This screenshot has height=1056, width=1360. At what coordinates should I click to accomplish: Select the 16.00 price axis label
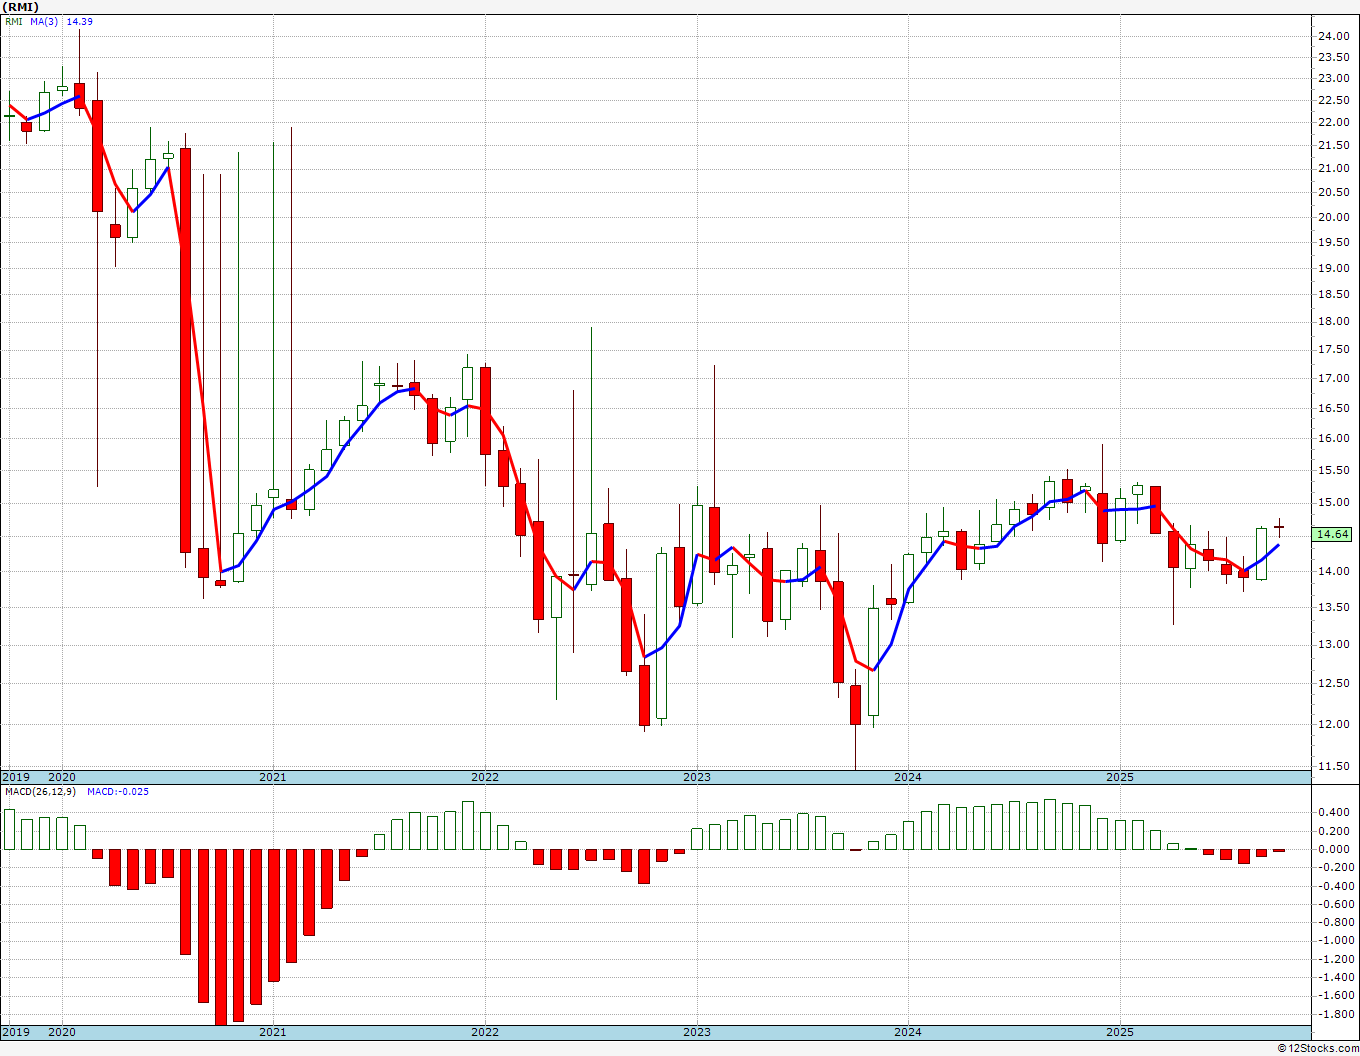[x=1333, y=438]
